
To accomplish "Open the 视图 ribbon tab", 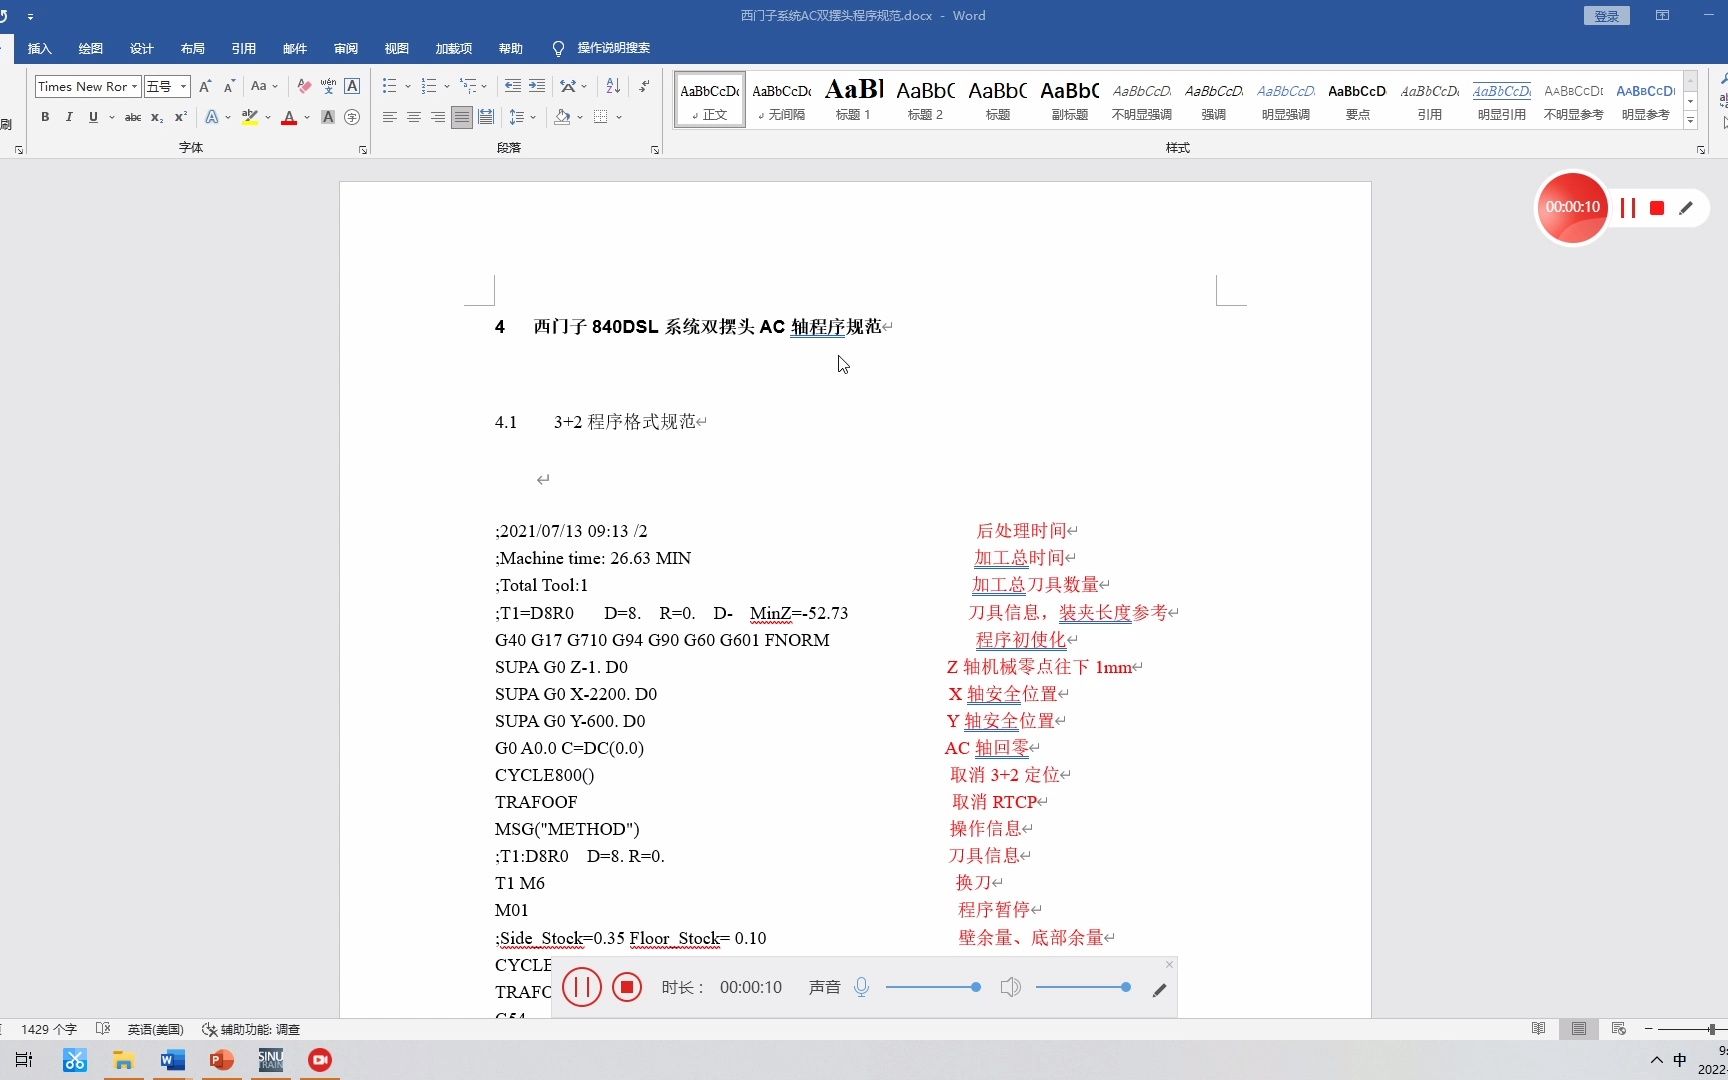I will pos(396,48).
